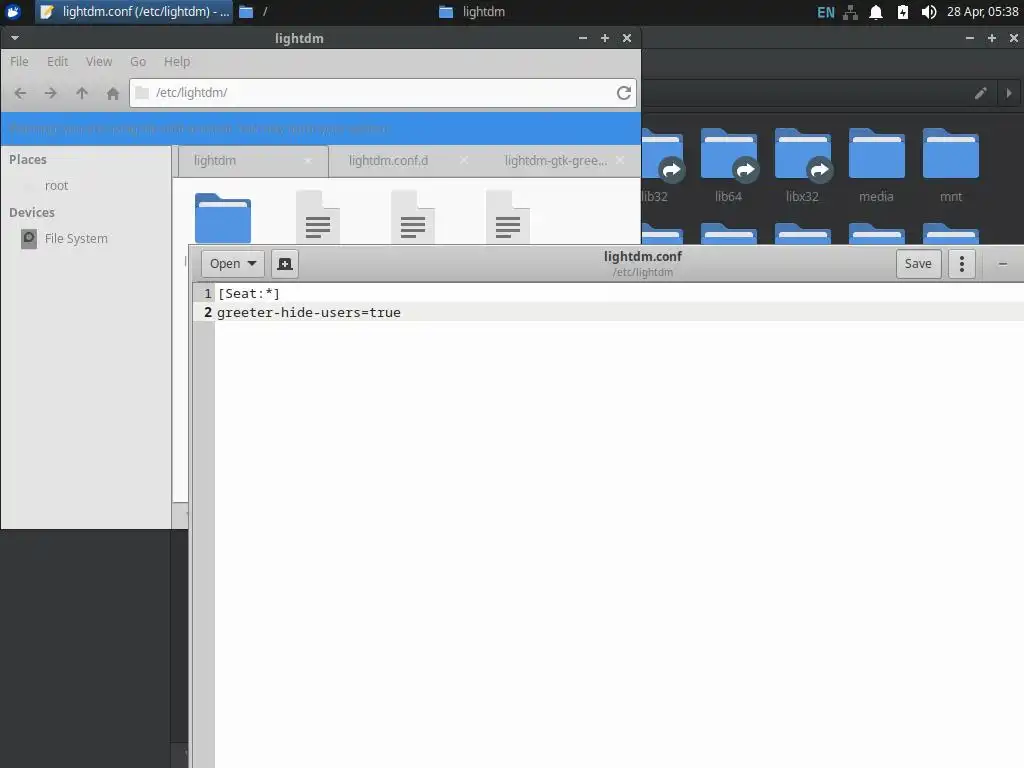Open the media folder in background window

[x=876, y=167]
